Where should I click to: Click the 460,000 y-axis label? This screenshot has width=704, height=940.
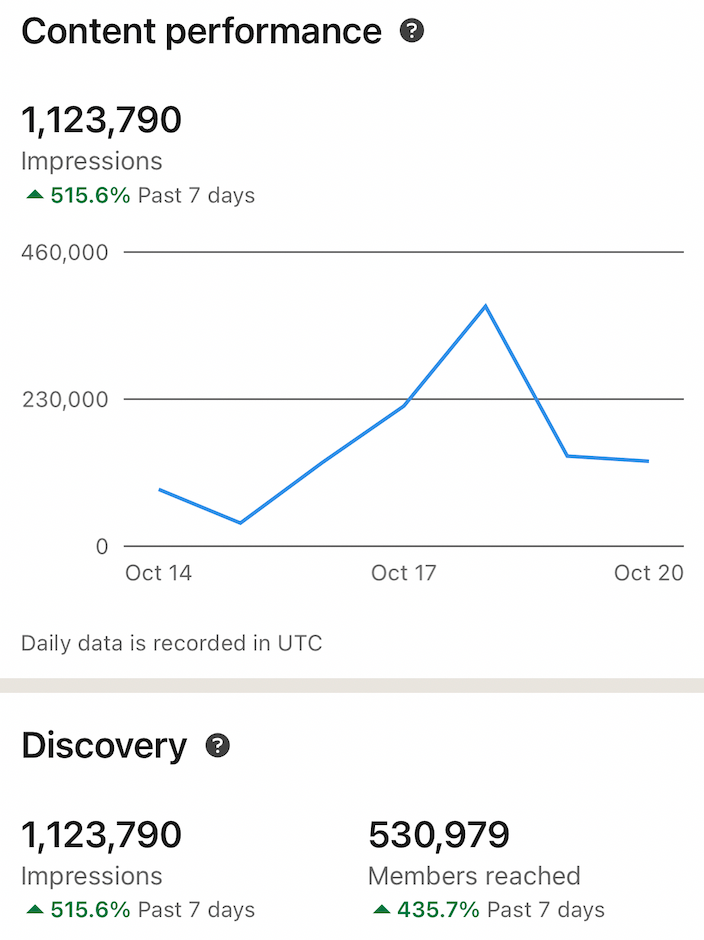[64, 252]
